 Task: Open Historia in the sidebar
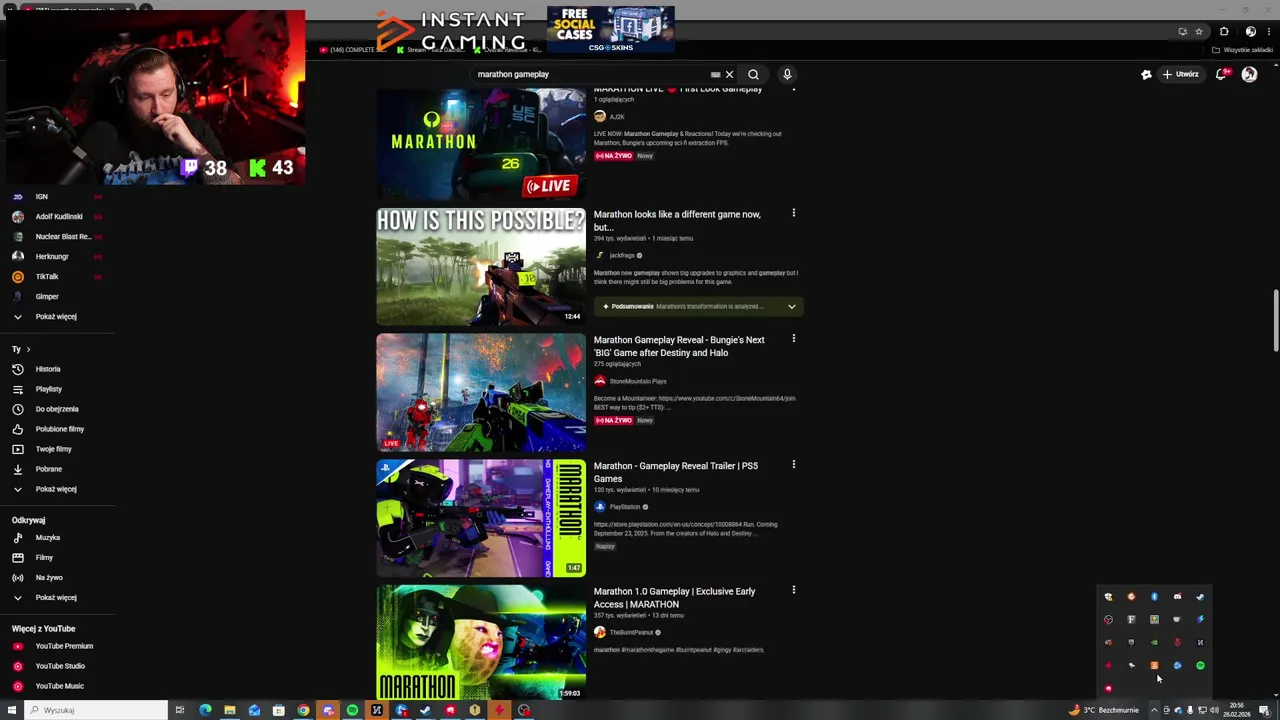[x=48, y=369]
